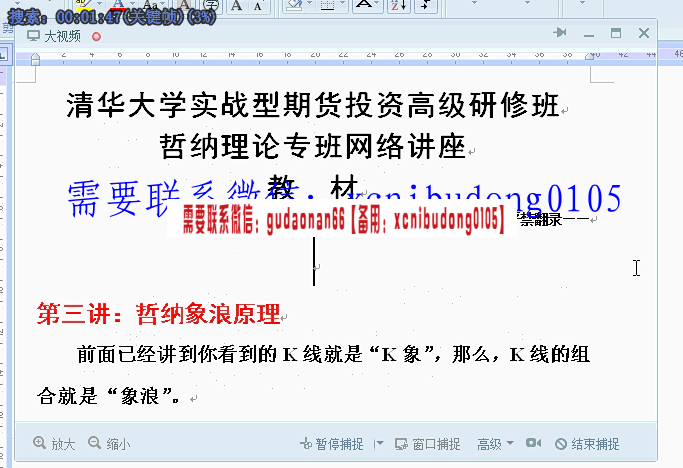Toggle the character shading A icon
This screenshot has height=468, width=683.
point(185,5)
